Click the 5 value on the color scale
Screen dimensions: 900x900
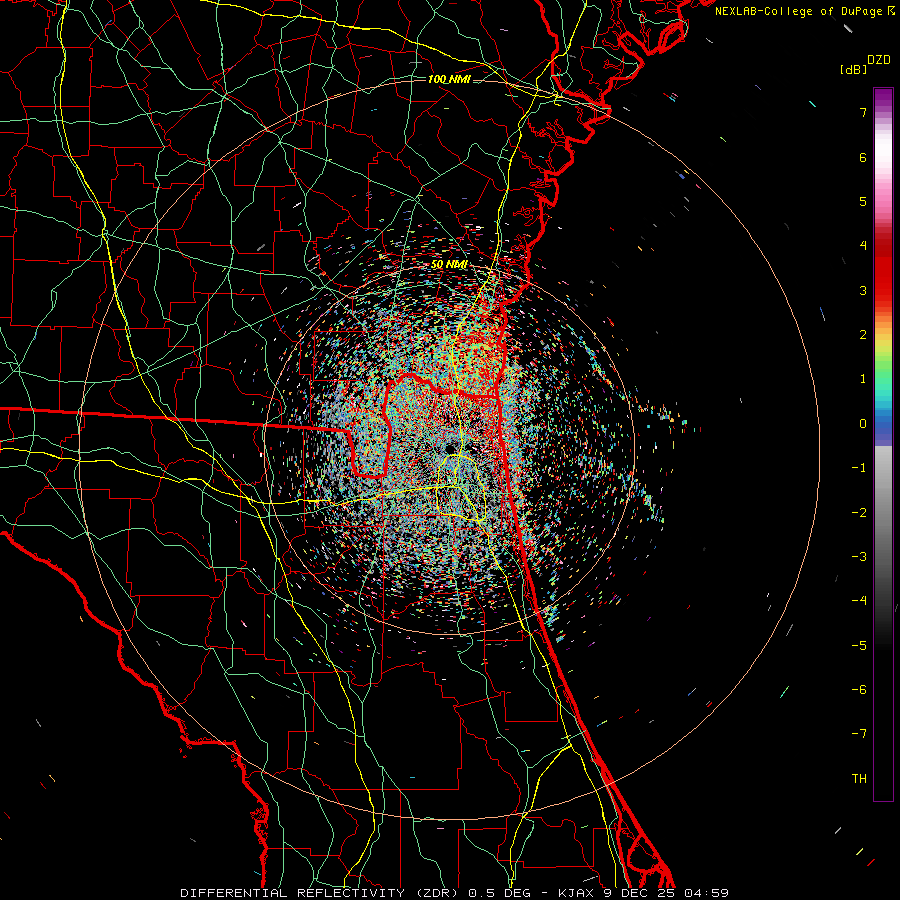[863, 201]
